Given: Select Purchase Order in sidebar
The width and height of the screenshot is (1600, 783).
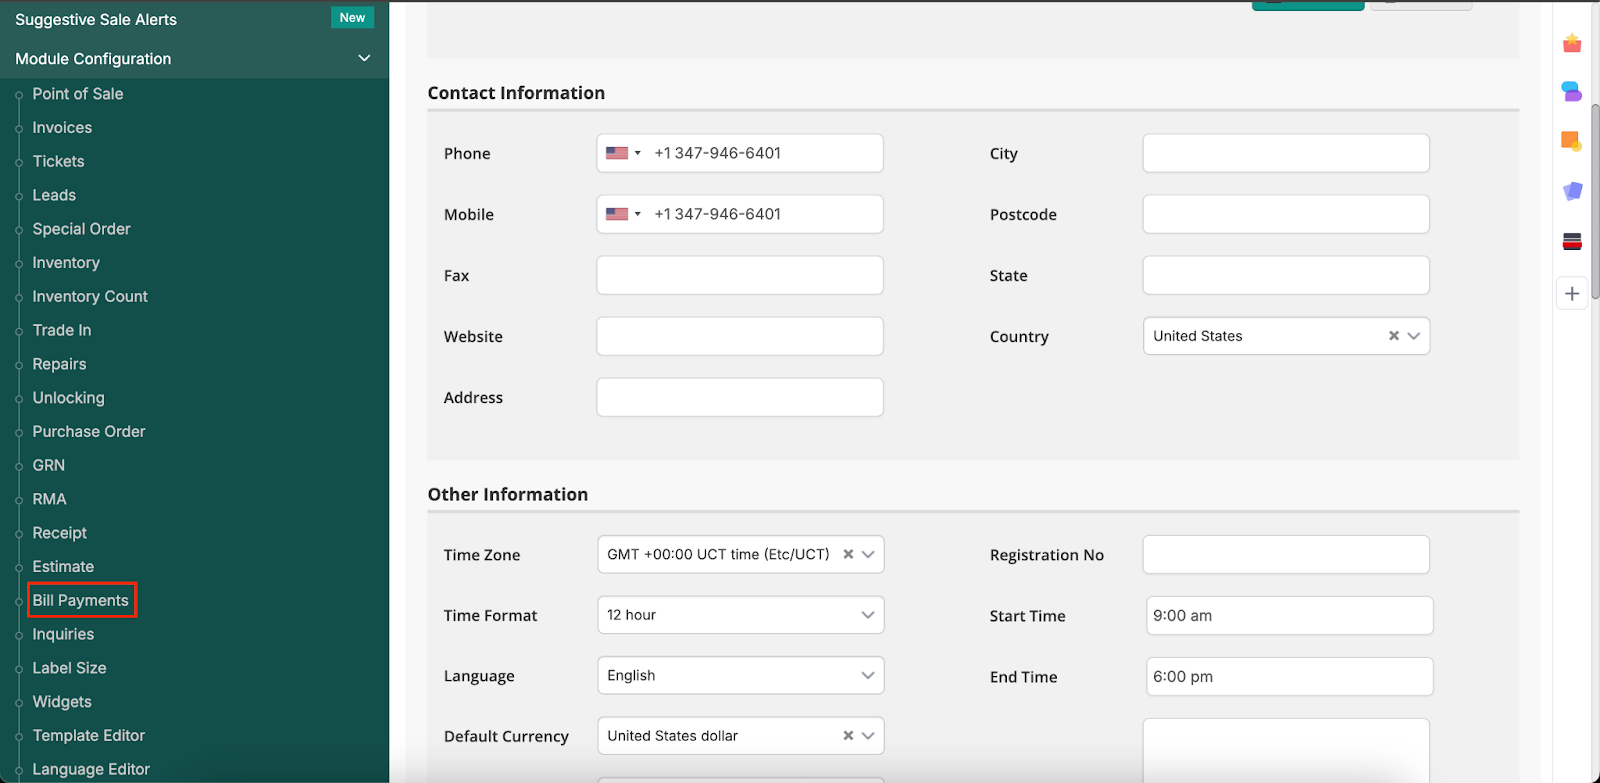Looking at the screenshot, I should point(89,432).
